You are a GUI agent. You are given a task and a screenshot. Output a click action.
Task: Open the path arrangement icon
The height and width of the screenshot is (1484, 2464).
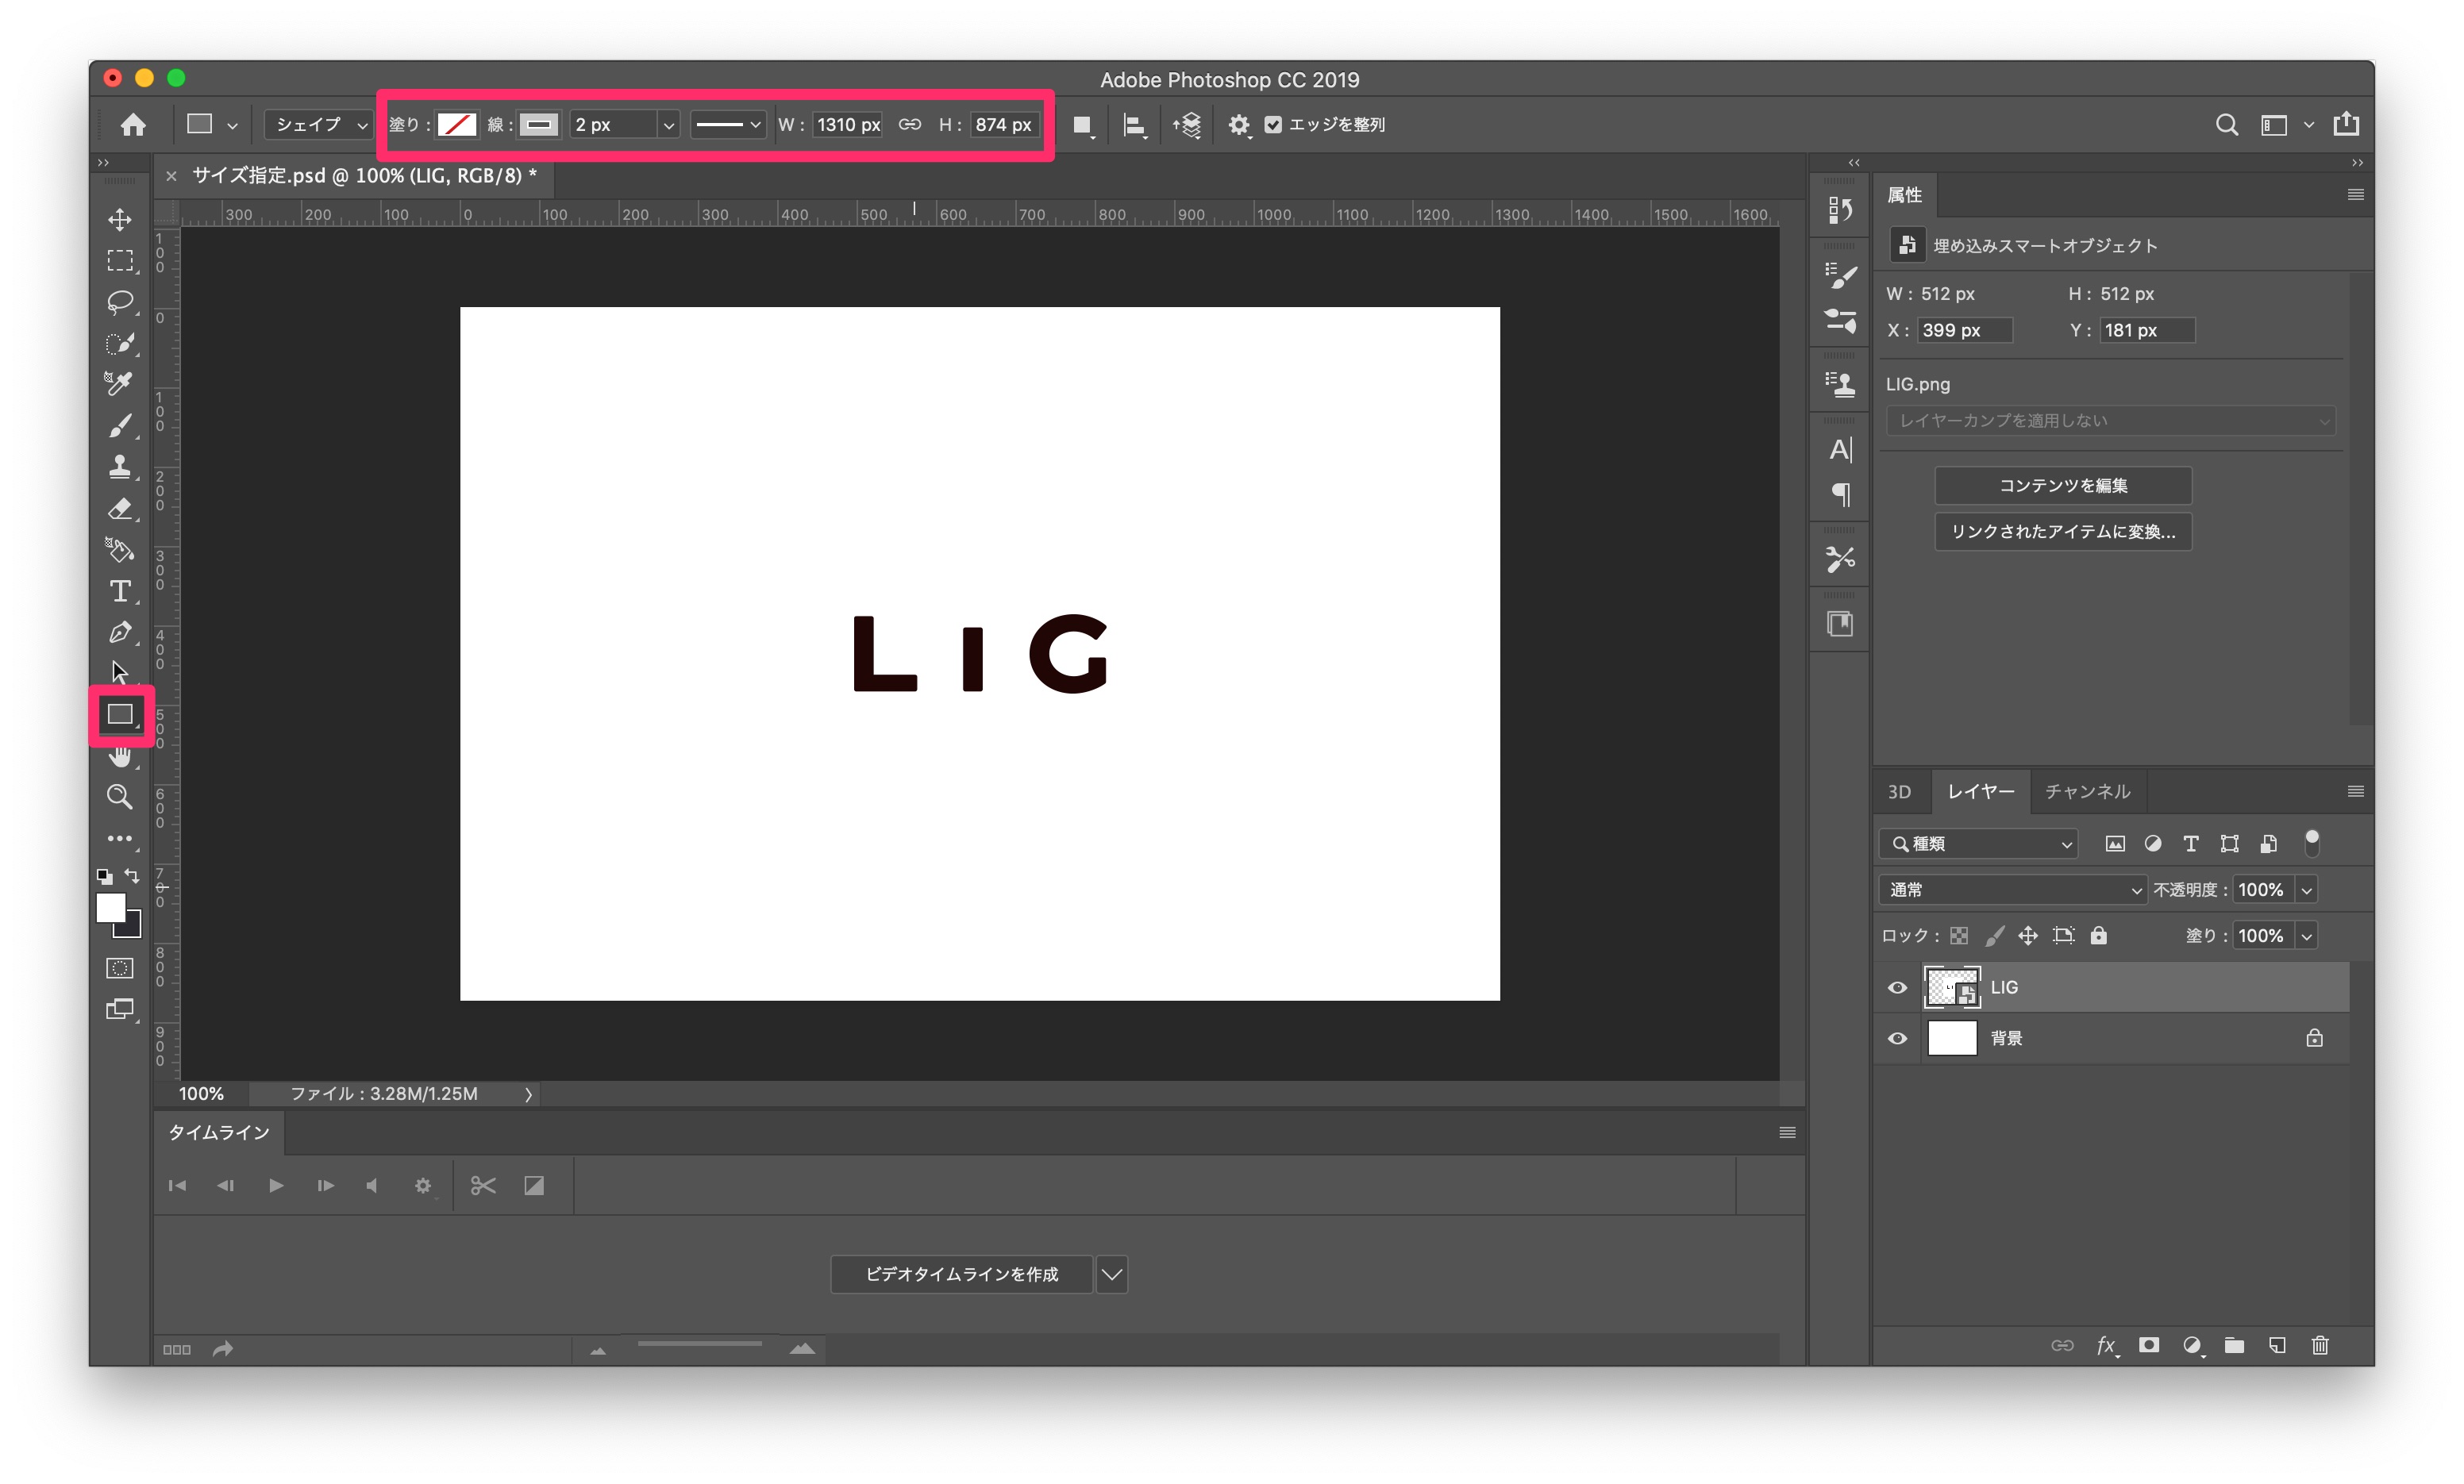(x=1187, y=125)
